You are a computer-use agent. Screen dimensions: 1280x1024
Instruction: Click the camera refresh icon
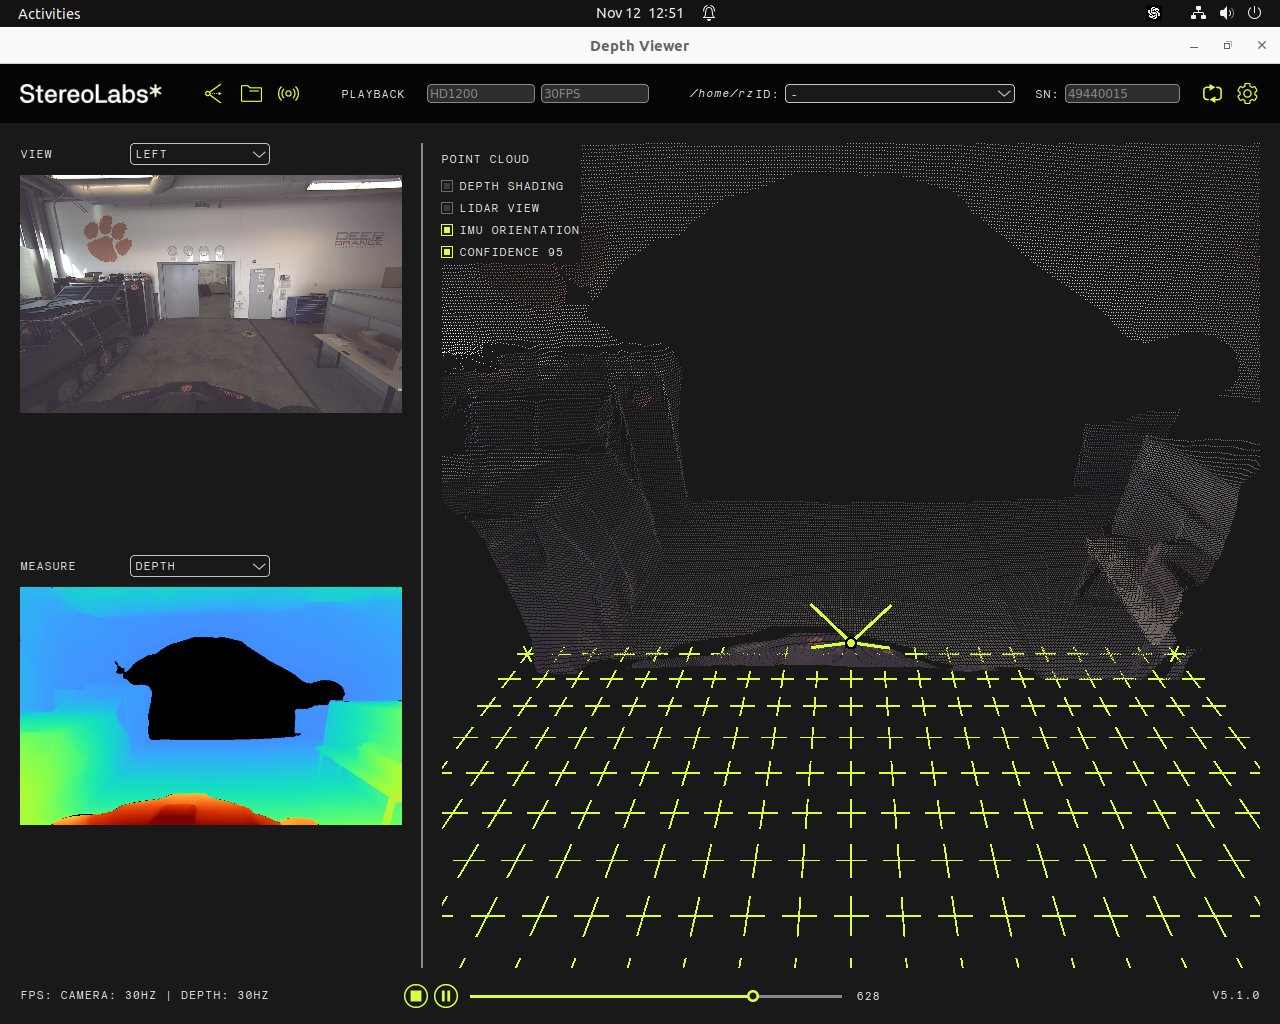(x=1212, y=94)
